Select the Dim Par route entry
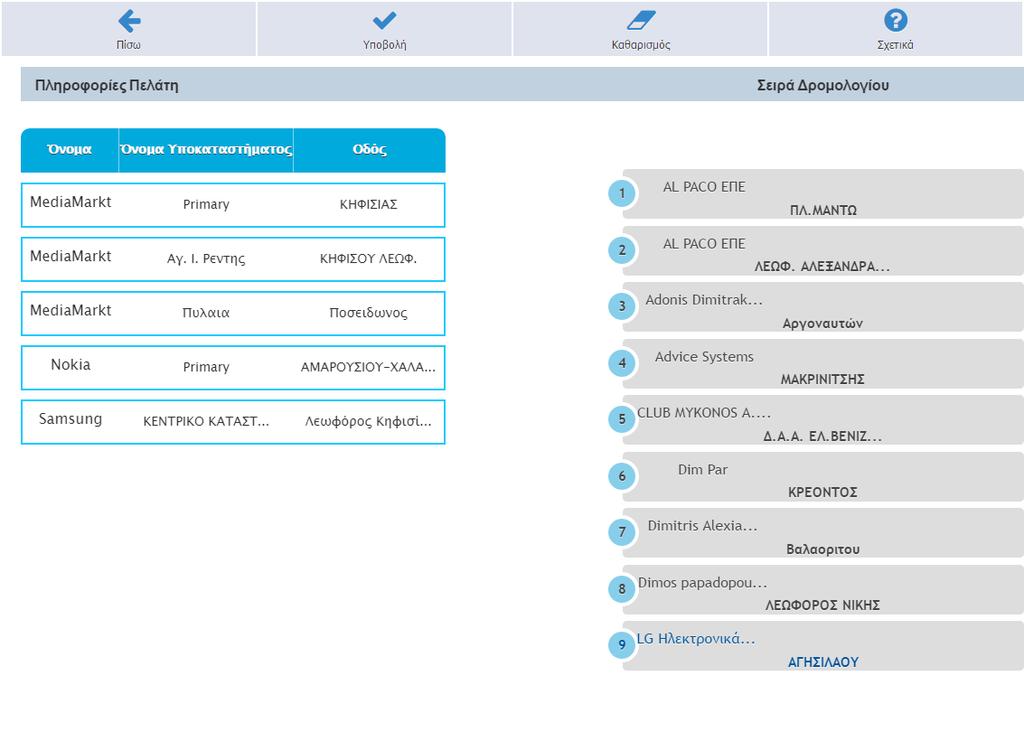This screenshot has height=751, width=1024. tap(703, 470)
